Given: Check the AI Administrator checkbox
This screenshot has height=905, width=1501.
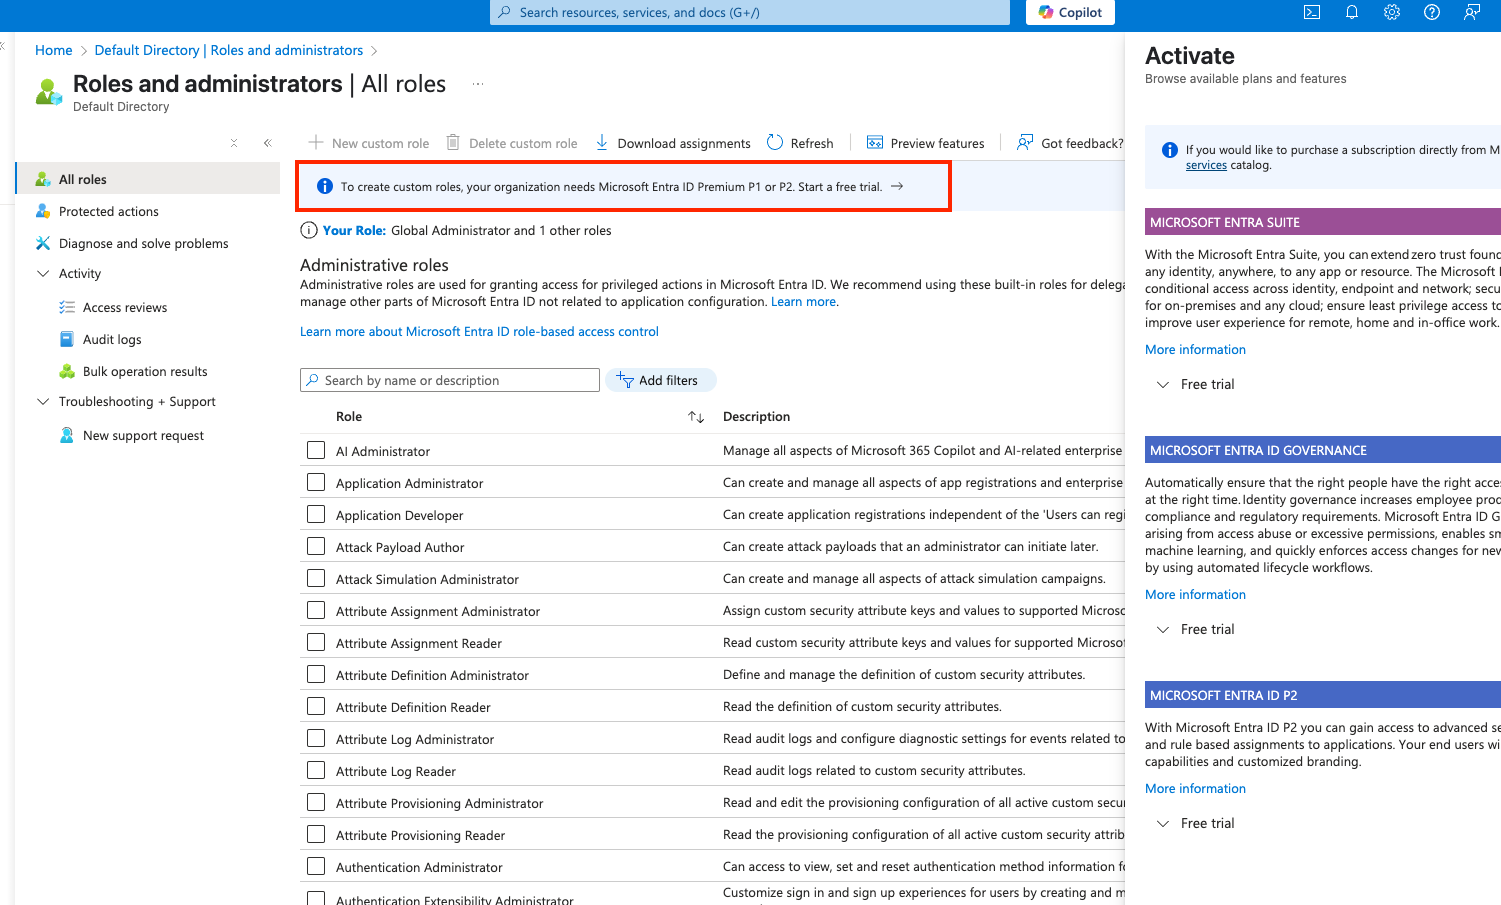Looking at the screenshot, I should coord(316,451).
